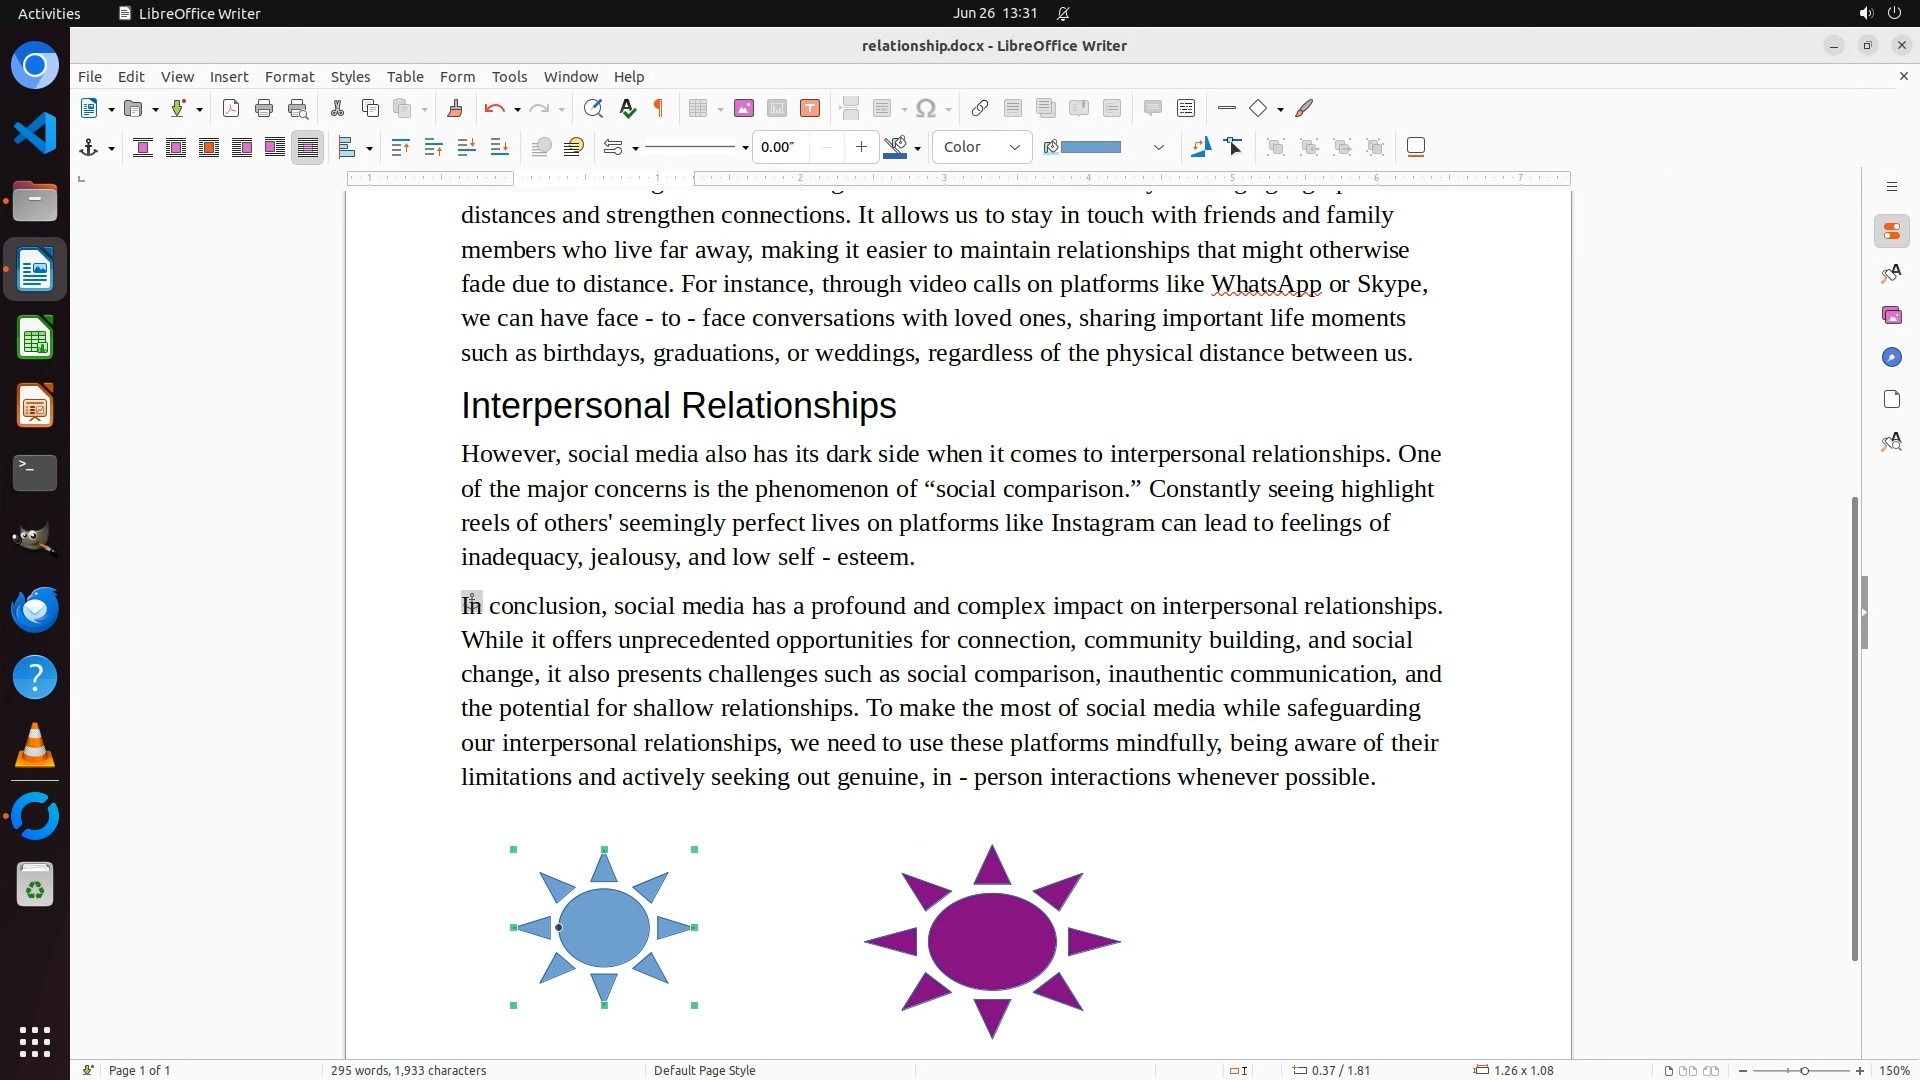Click the Bring to Front icon
This screenshot has width=1920, height=1080.
tap(400, 147)
